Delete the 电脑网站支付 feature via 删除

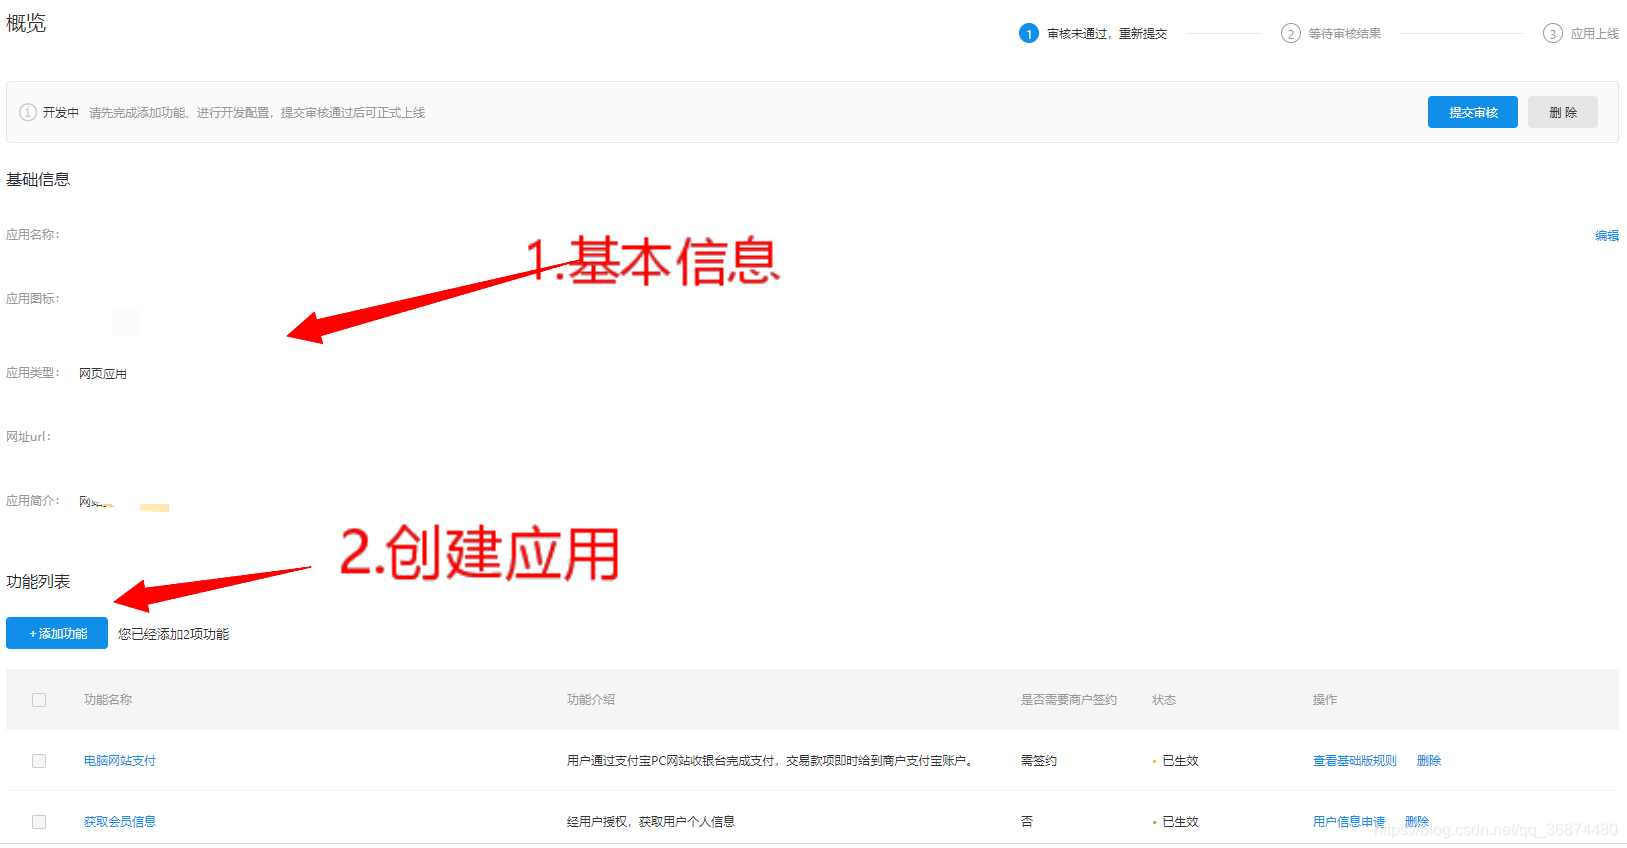[1428, 761]
